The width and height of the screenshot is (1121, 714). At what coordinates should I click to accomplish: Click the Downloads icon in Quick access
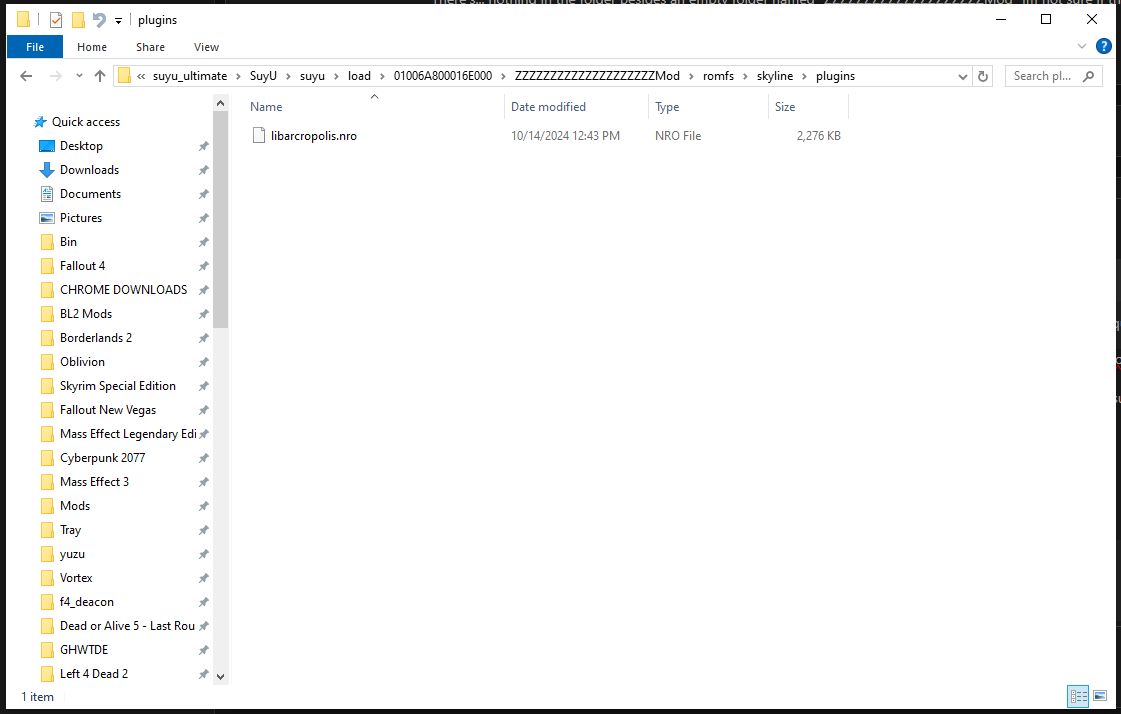point(46,170)
